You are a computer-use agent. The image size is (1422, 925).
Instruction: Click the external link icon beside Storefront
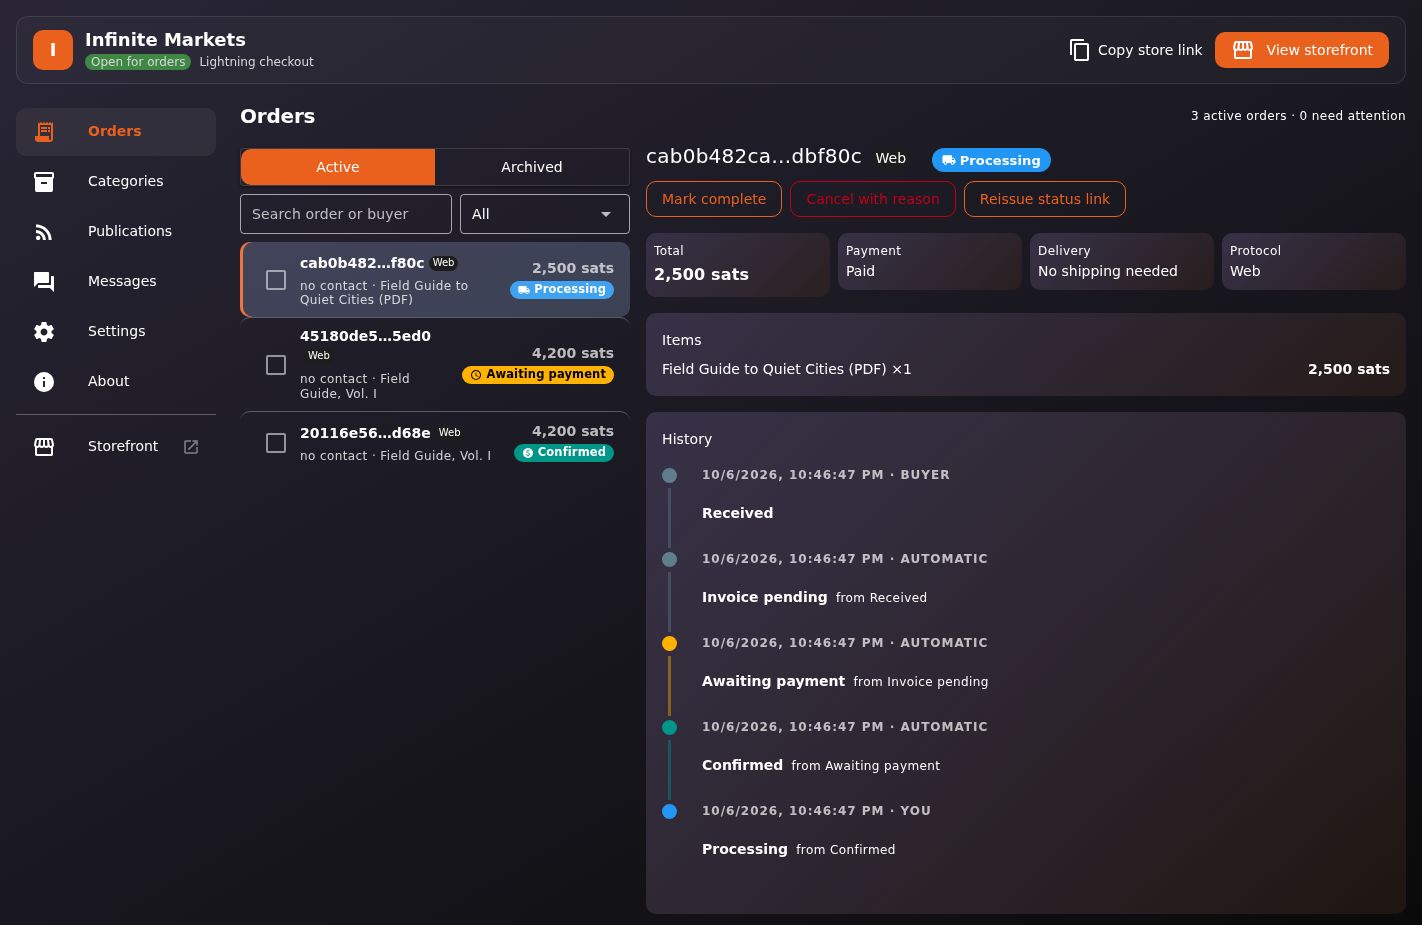click(191, 446)
